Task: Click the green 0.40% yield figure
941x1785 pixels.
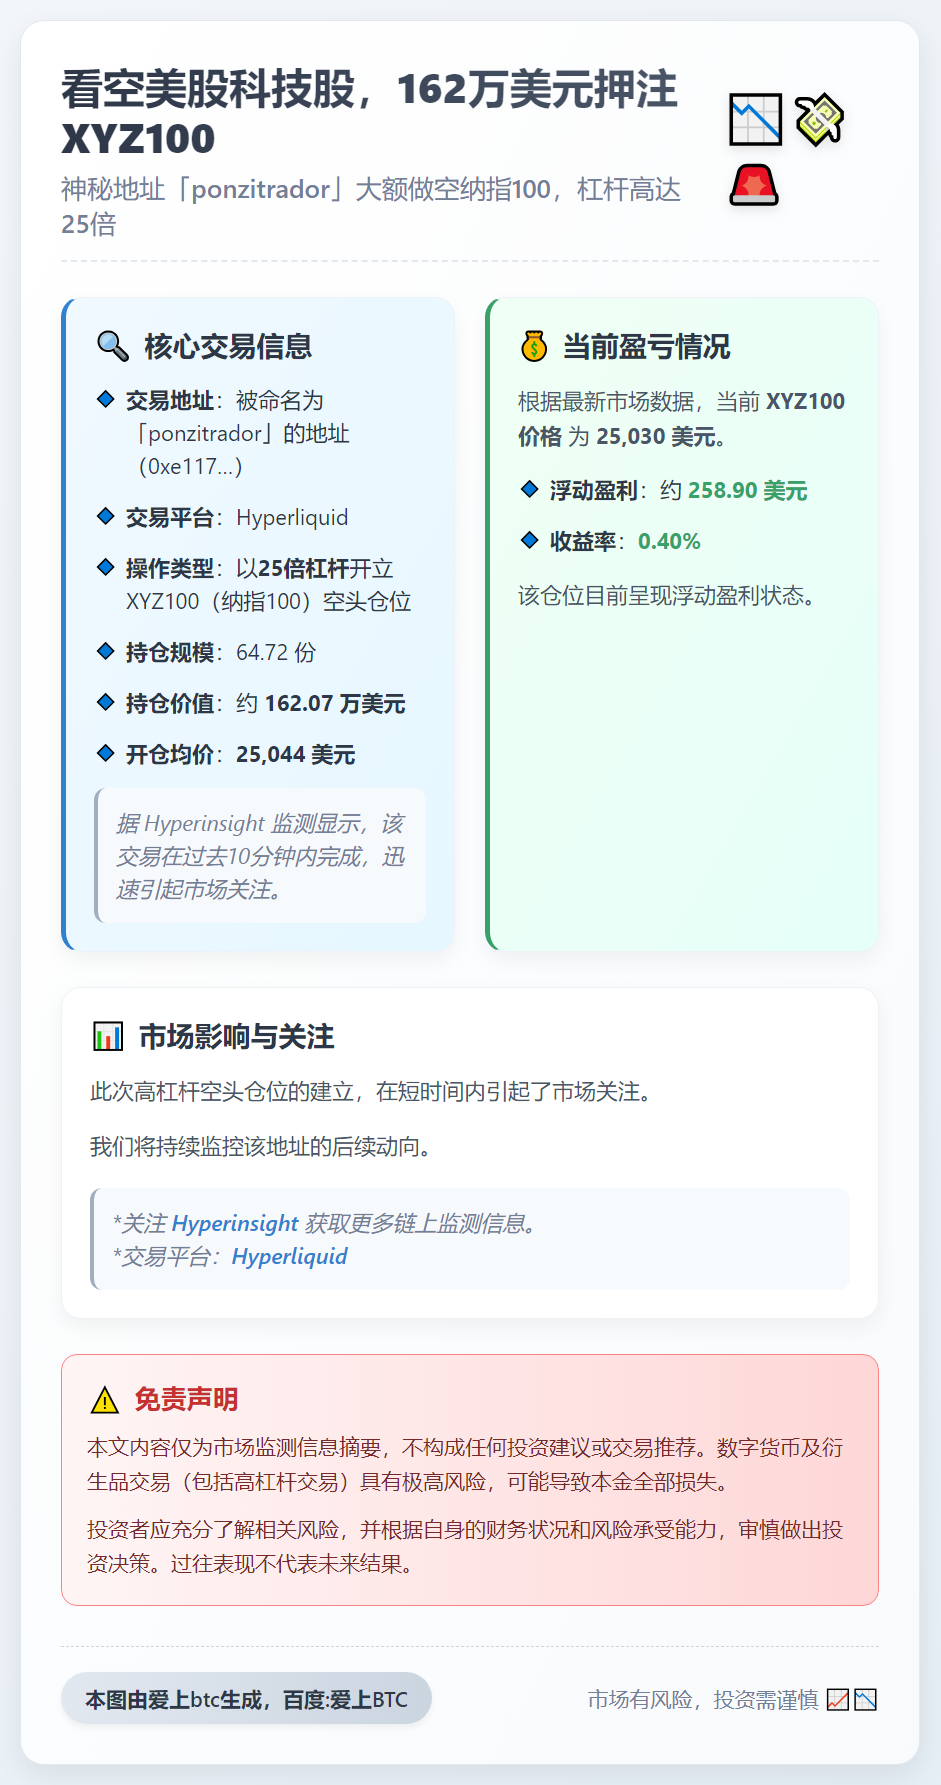Action: point(669,541)
